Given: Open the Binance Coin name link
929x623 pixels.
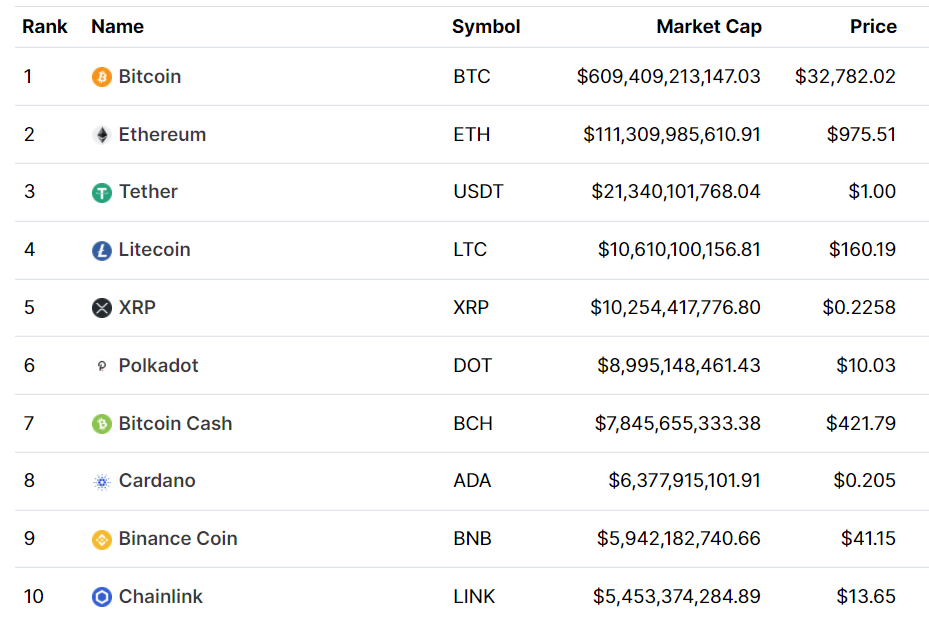Looking at the screenshot, I should (x=177, y=539).
